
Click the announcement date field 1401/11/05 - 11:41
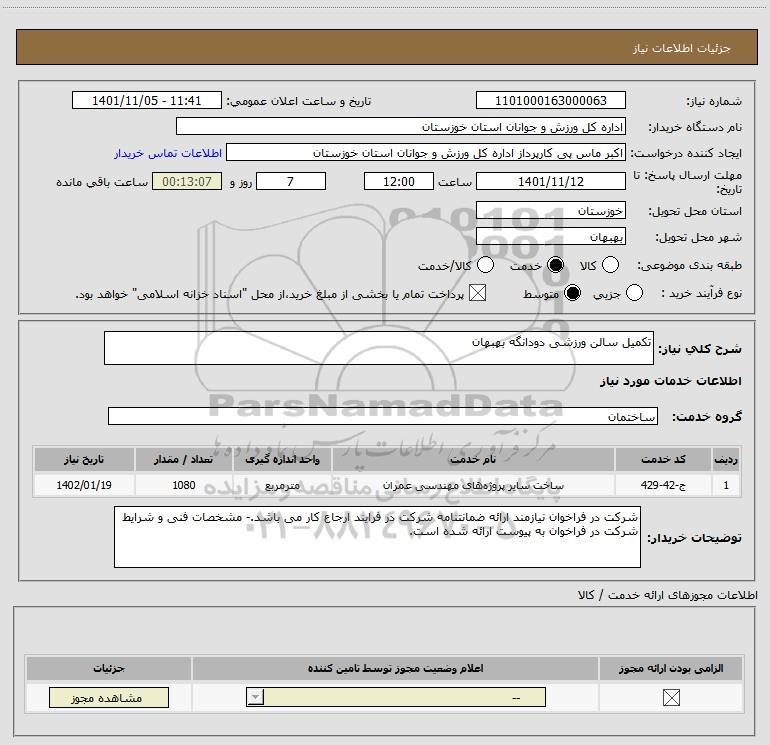147,101
